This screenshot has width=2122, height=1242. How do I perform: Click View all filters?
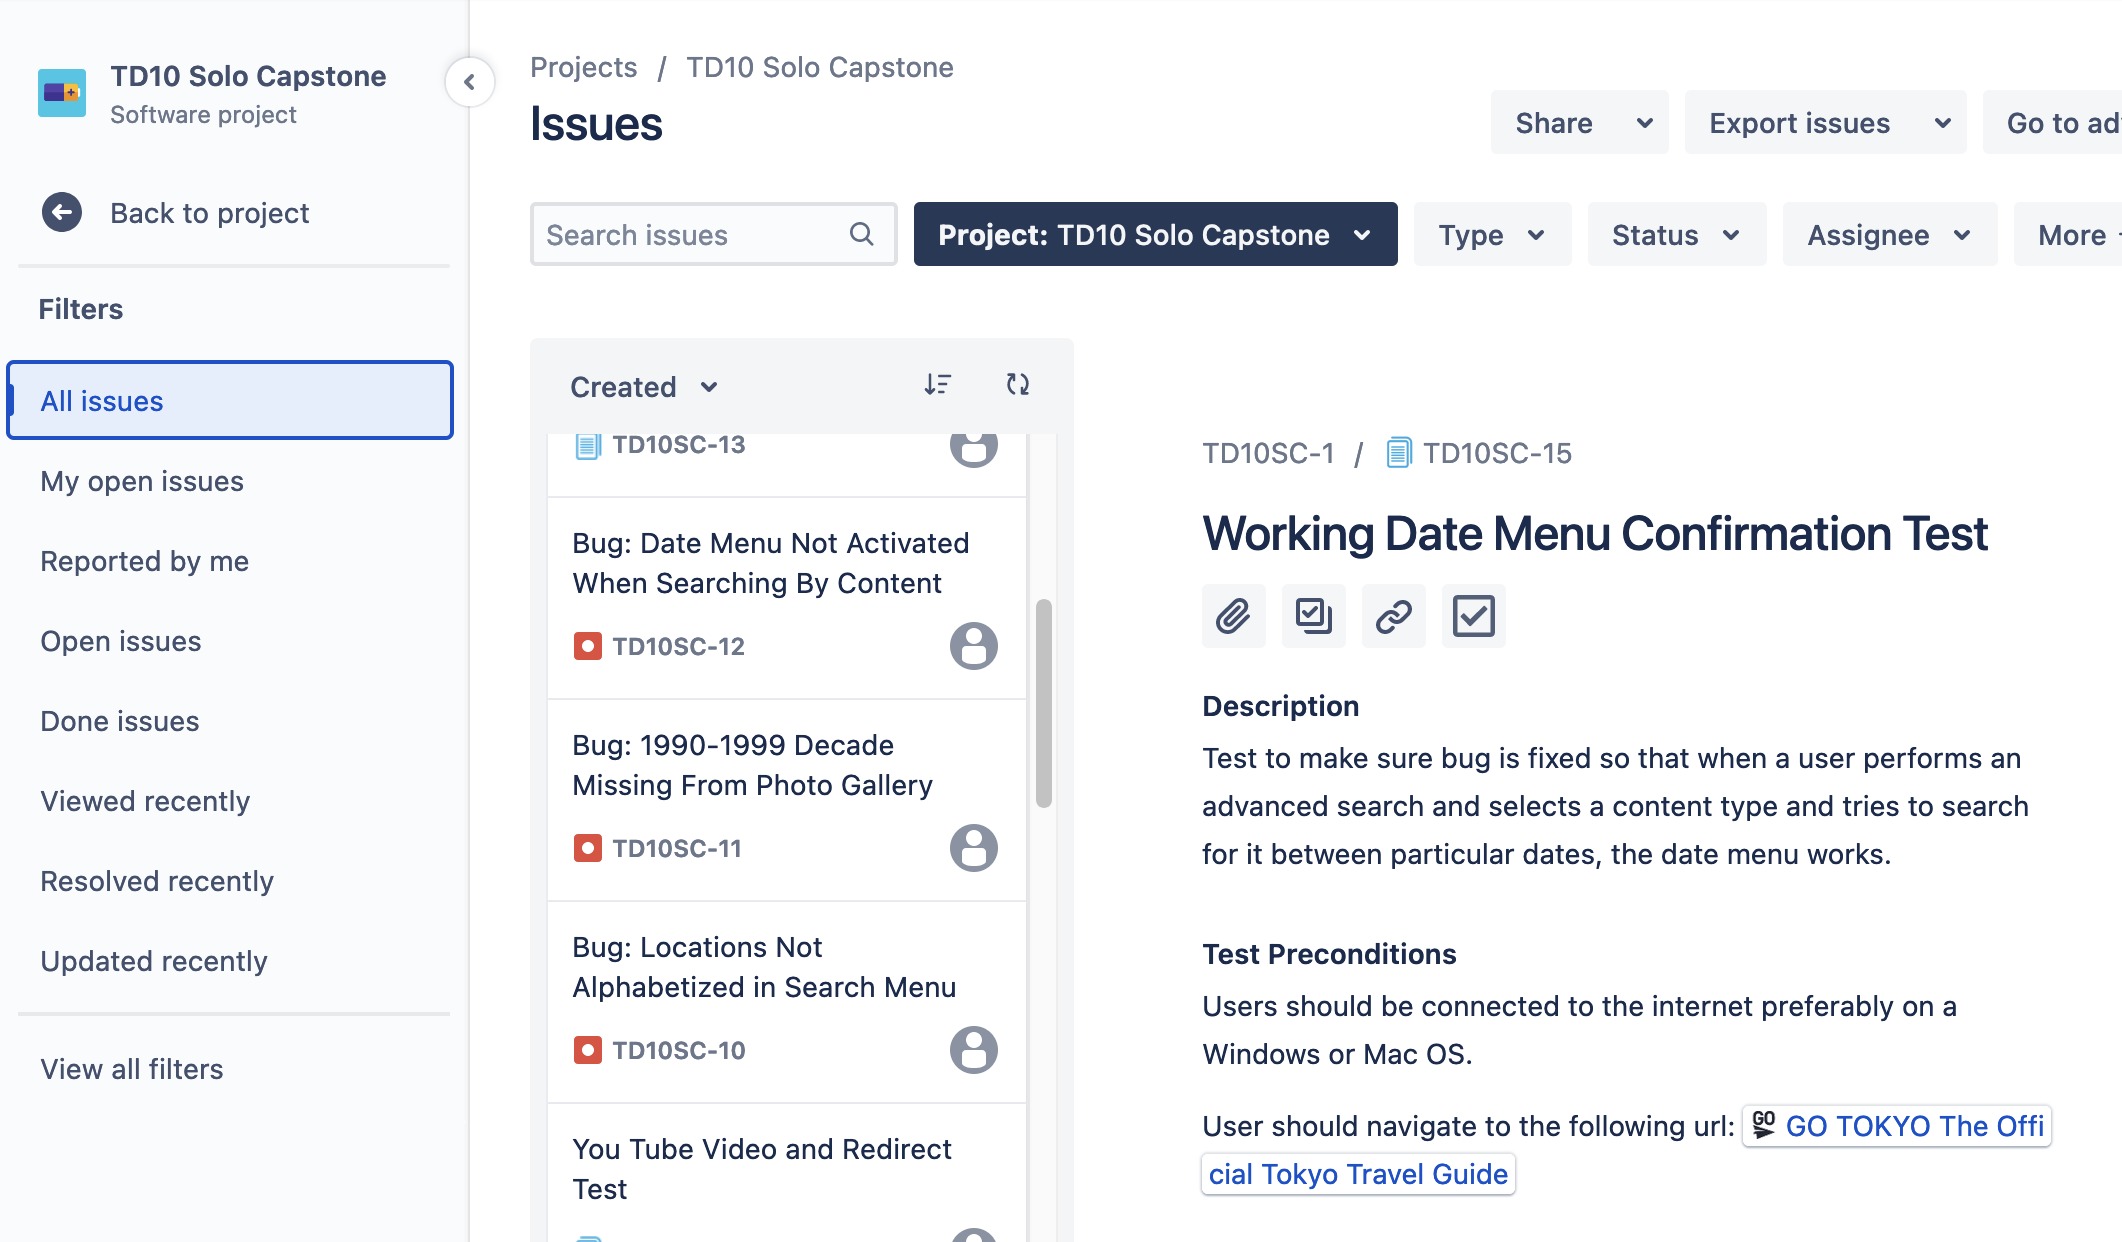(131, 1068)
